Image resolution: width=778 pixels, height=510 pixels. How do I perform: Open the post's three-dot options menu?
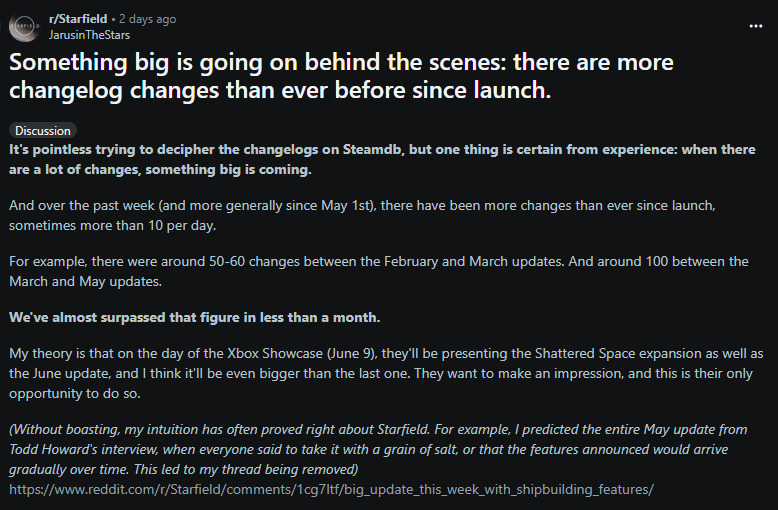coord(755,26)
